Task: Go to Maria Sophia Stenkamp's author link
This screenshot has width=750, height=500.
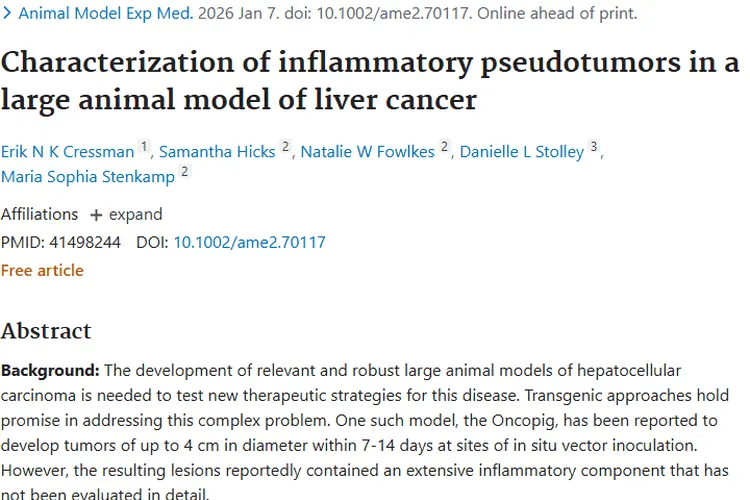Action: click(x=88, y=177)
